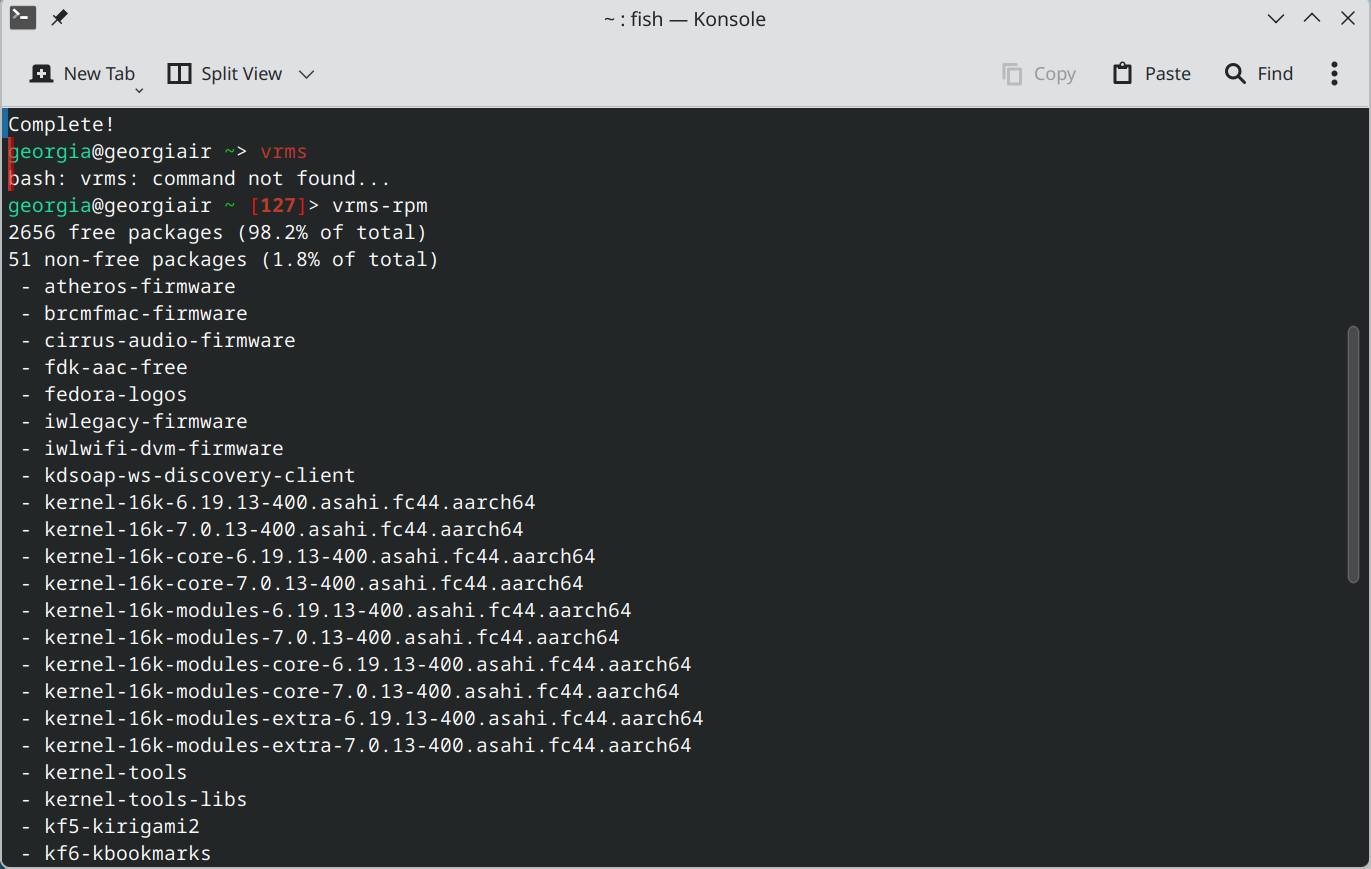The width and height of the screenshot is (1371, 869).
Task: Click the Find magnifier icon
Action: pyautogui.click(x=1236, y=73)
